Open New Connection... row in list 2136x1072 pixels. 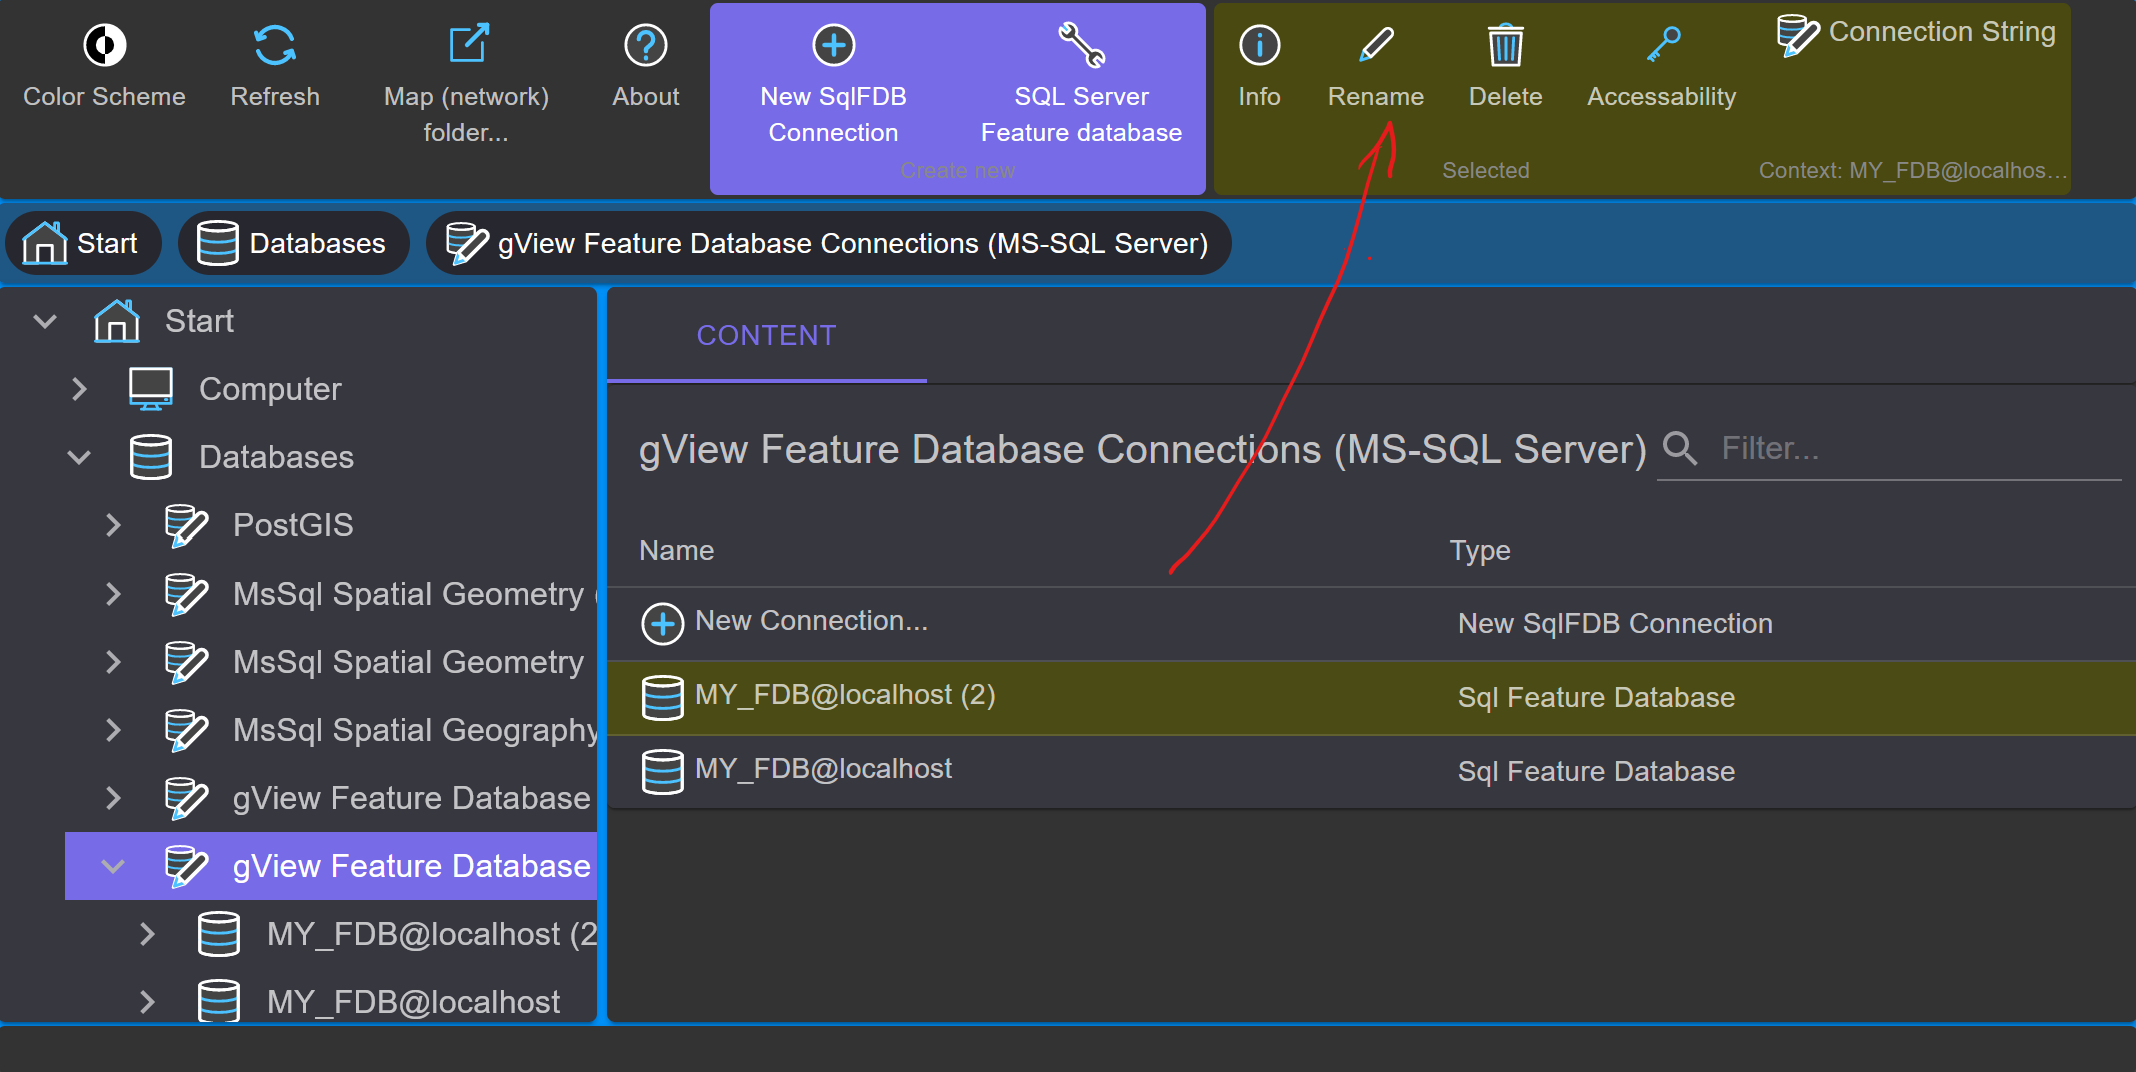pyautogui.click(x=1371, y=623)
